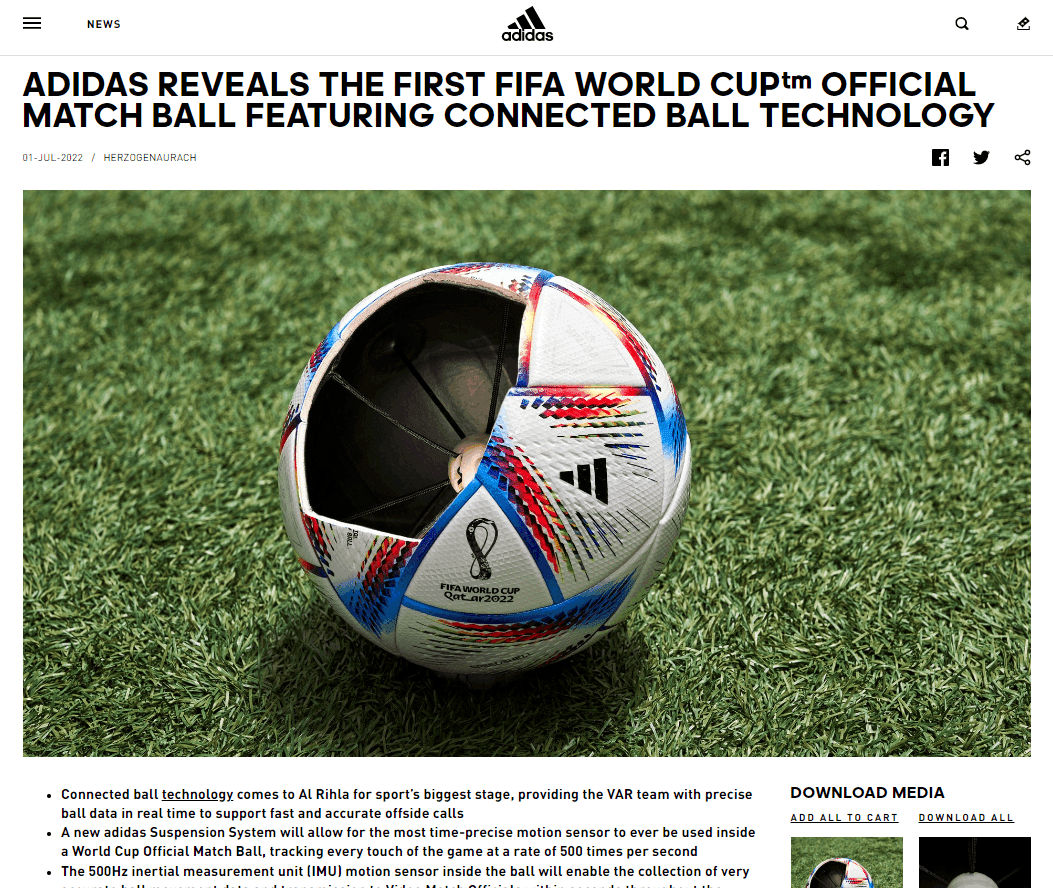Open the hamburger menu

coord(32,24)
